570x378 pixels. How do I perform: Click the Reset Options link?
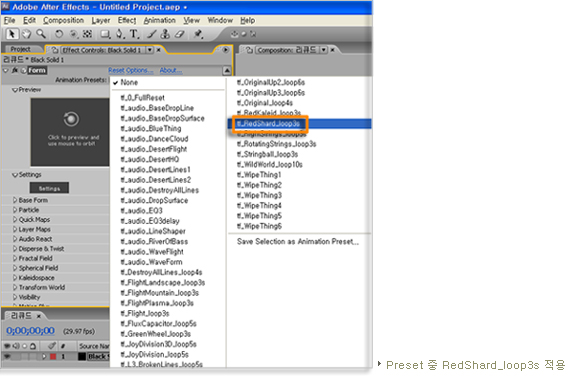click(131, 70)
